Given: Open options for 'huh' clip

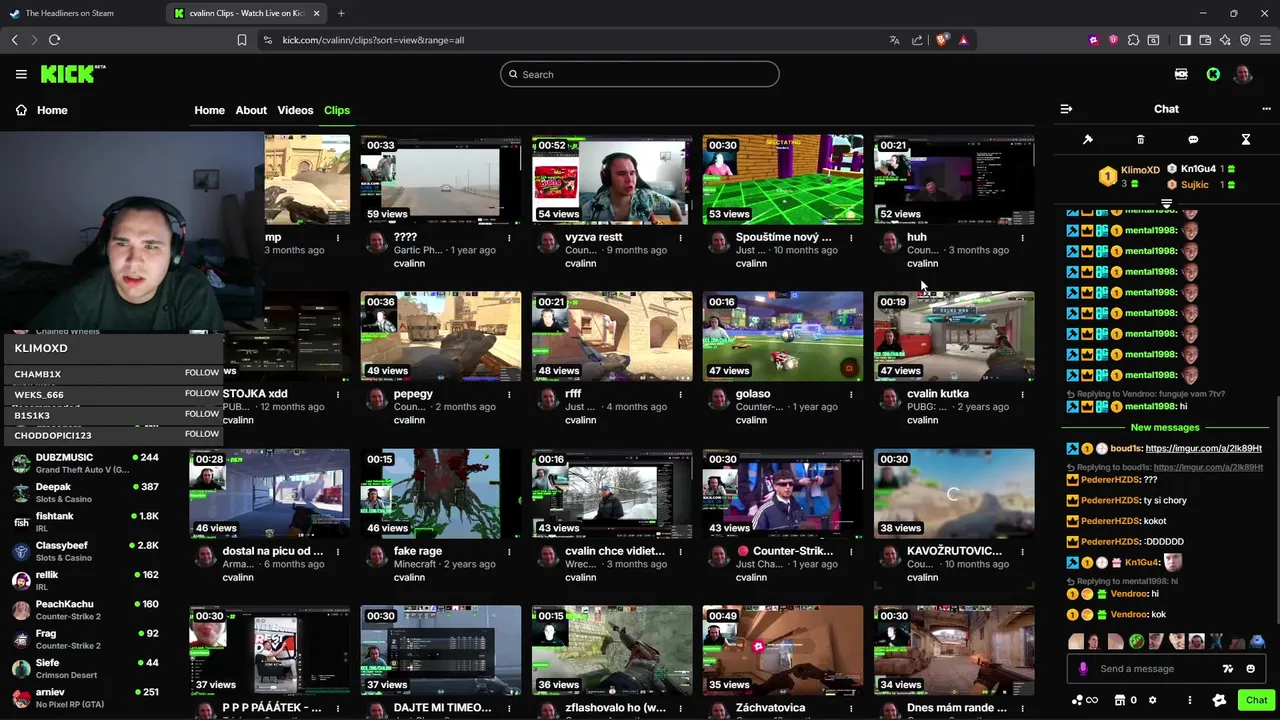Looking at the screenshot, I should (x=1022, y=238).
